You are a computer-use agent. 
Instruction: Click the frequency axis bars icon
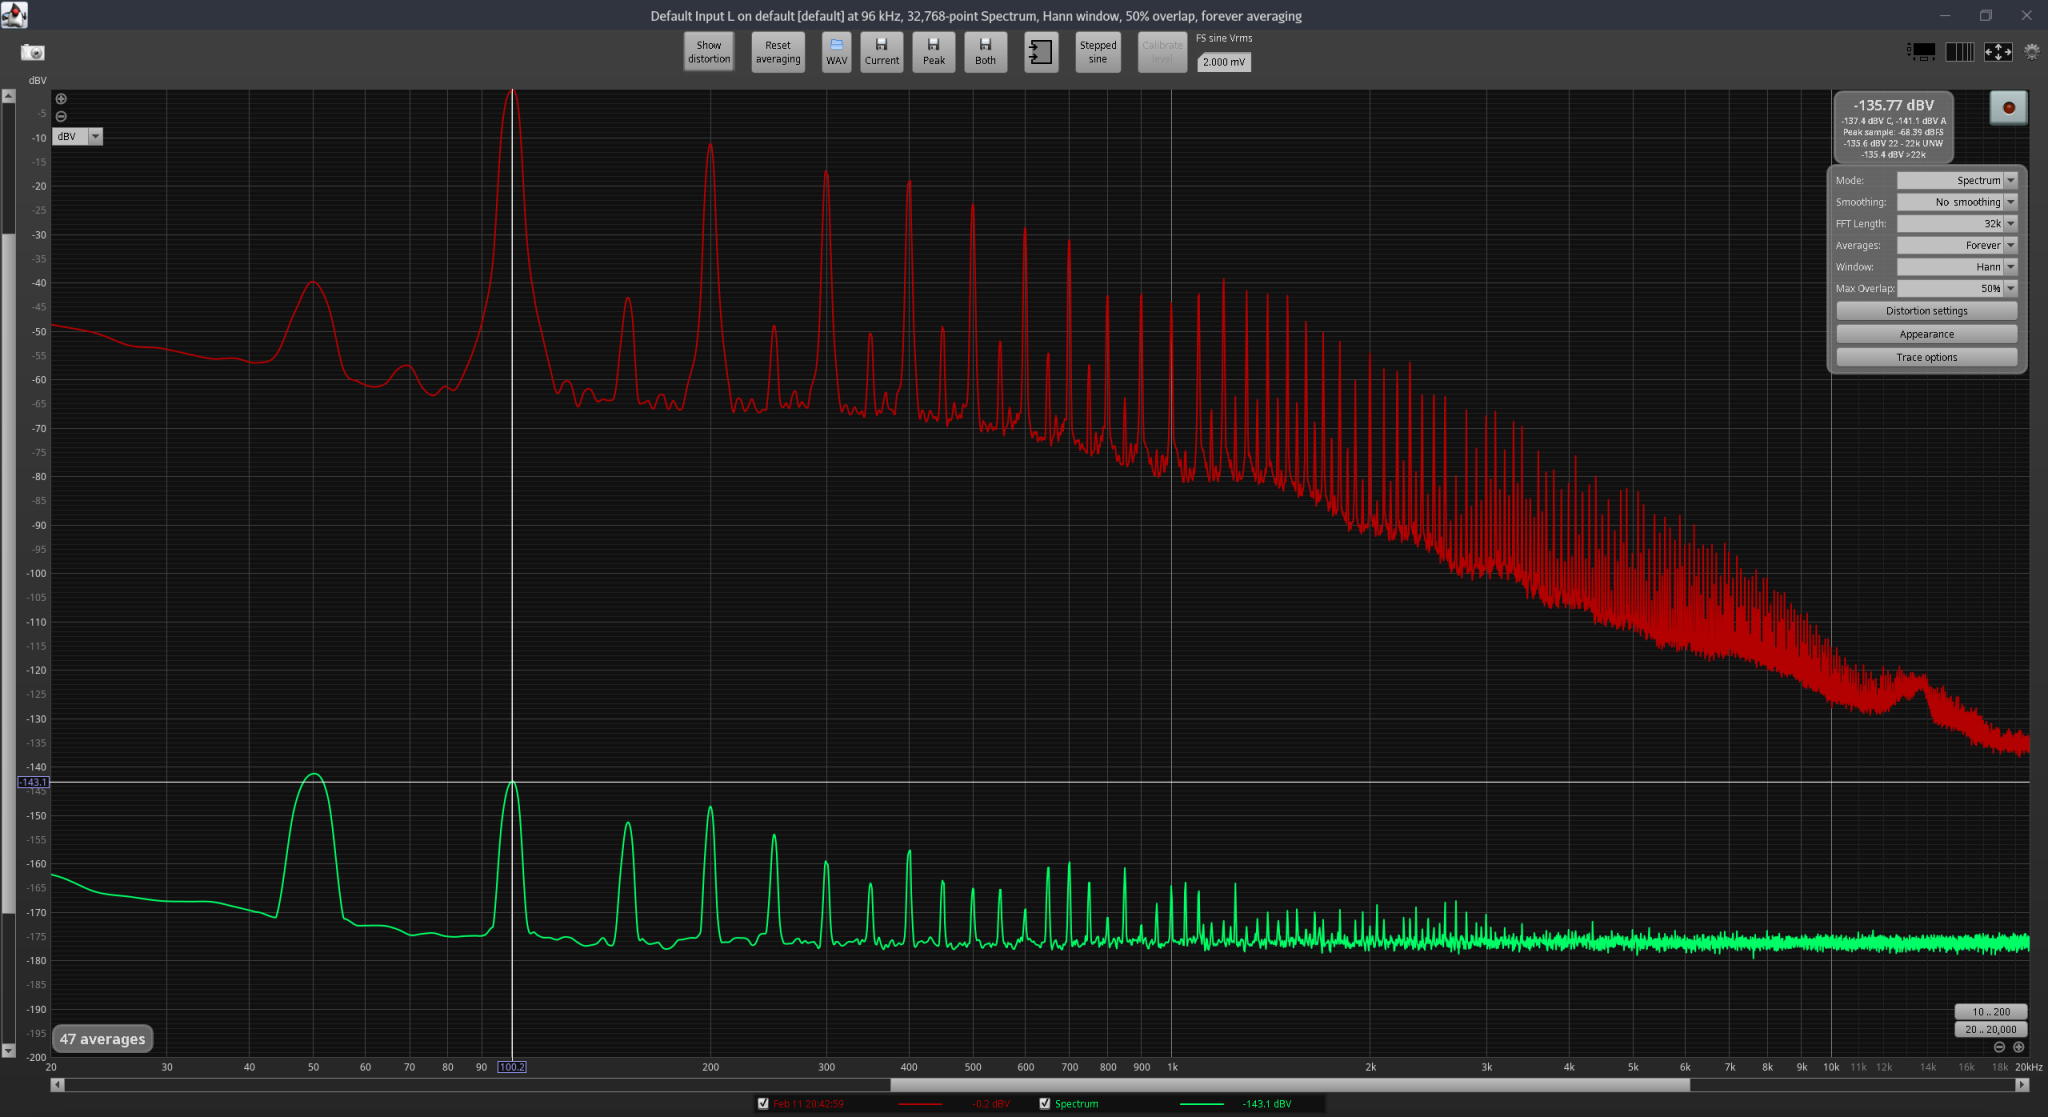coord(1960,52)
